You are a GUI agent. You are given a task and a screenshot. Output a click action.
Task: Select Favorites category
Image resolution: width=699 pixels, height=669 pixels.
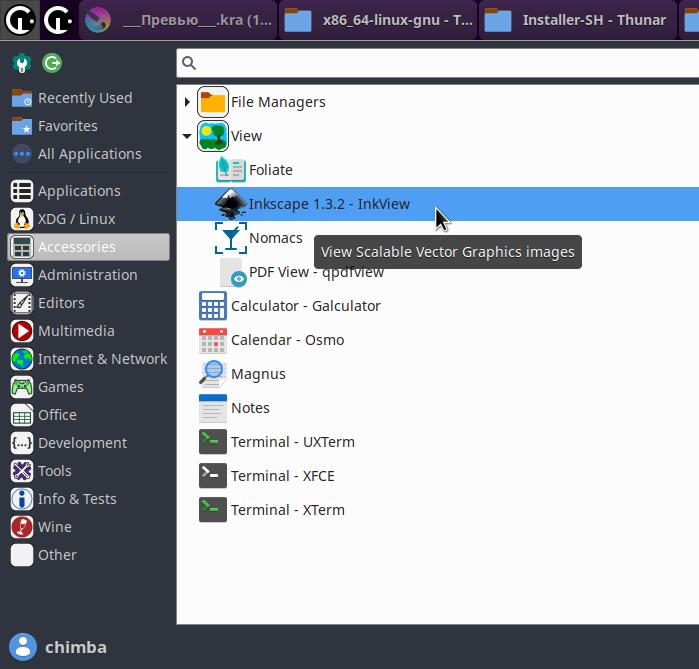(x=89, y=126)
